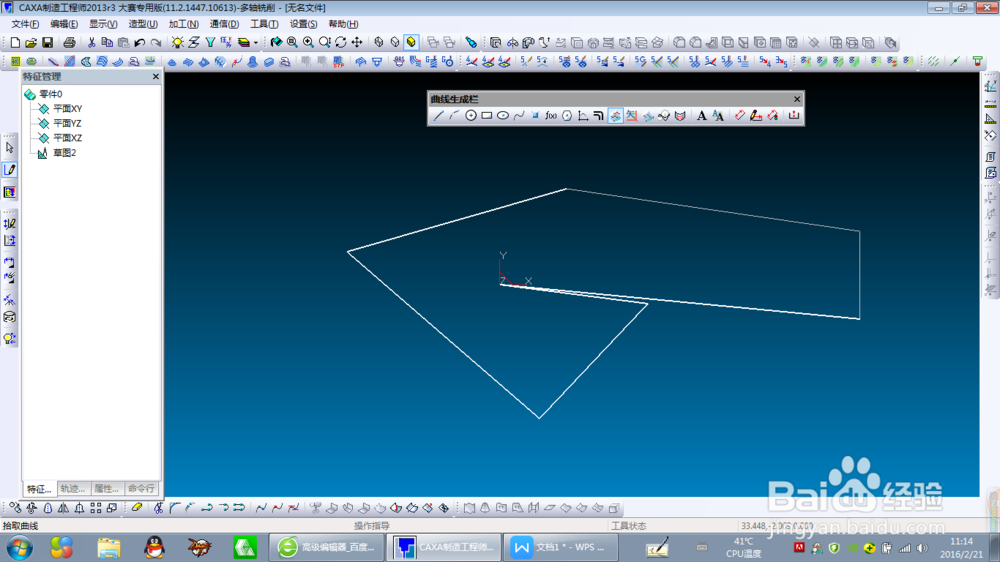Image resolution: width=1000 pixels, height=562 pixels.
Task: Select 草图2 in the feature tree
Action: [x=64, y=153]
